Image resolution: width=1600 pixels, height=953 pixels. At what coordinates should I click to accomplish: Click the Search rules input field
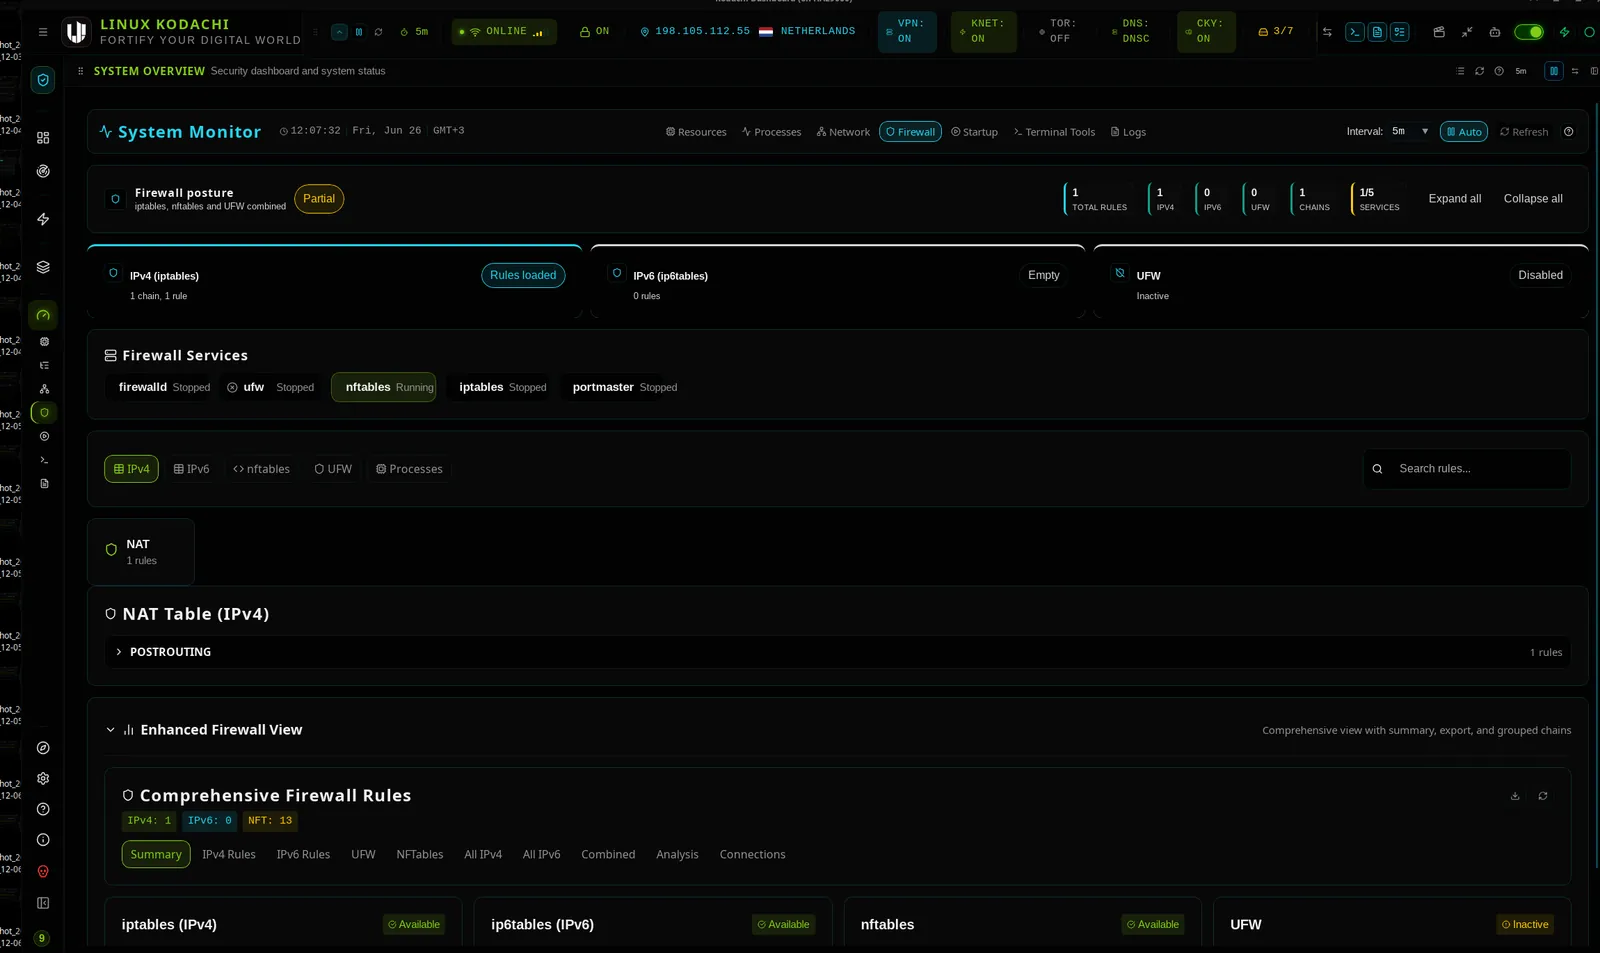tap(1467, 469)
